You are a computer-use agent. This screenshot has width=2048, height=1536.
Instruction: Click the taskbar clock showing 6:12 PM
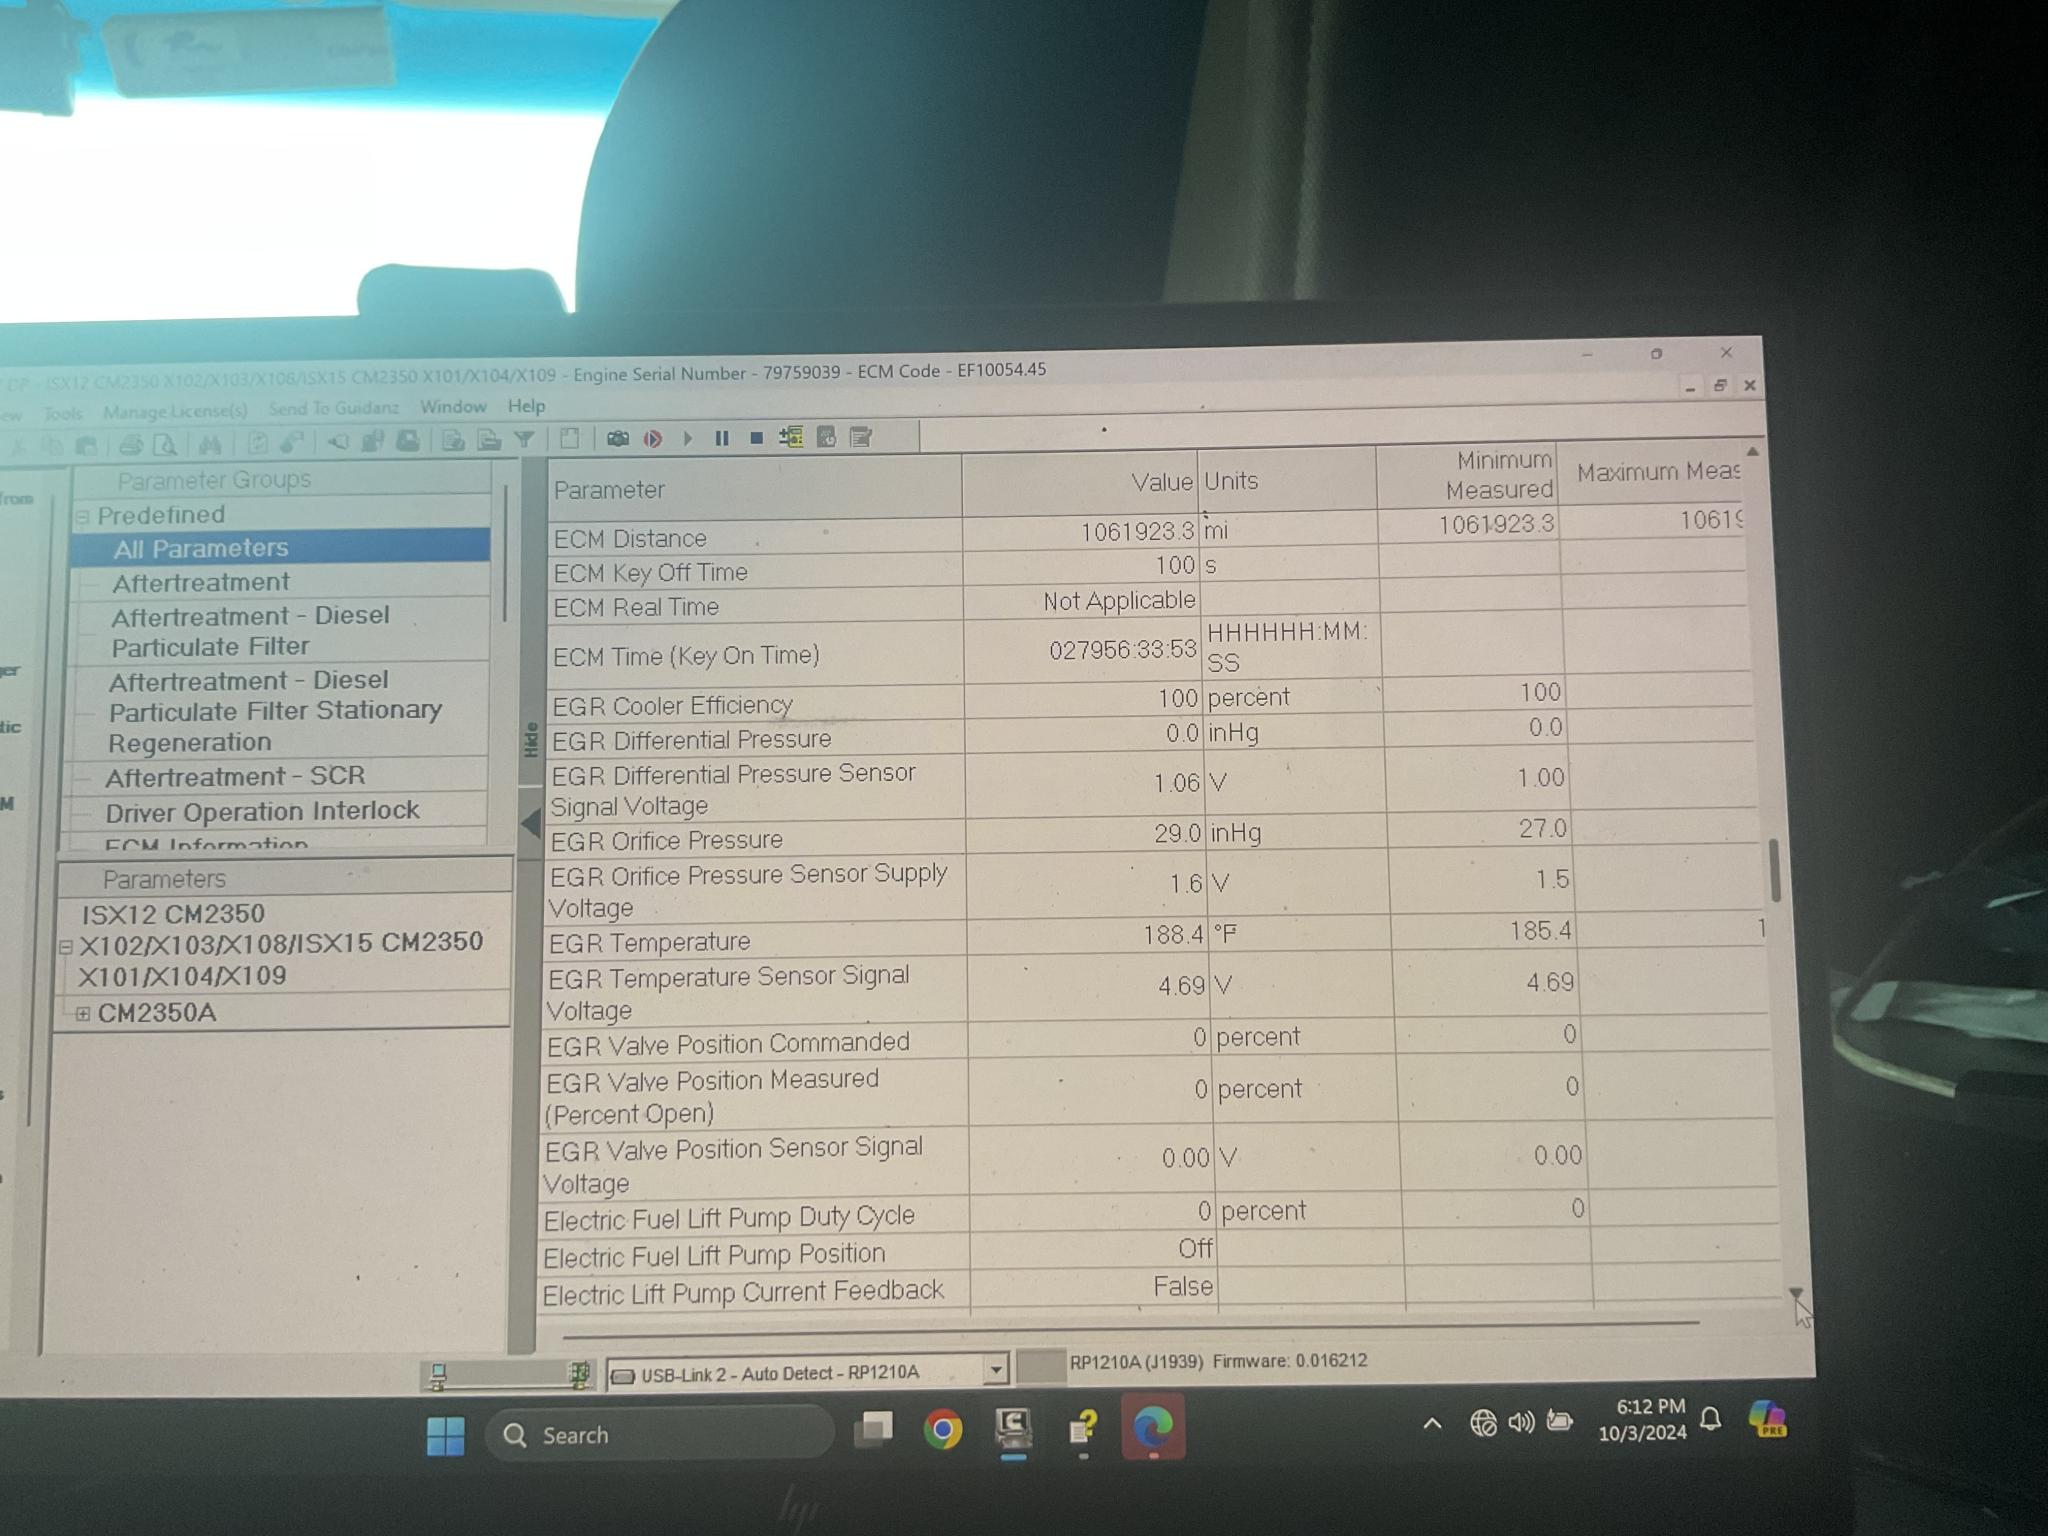click(1641, 1420)
